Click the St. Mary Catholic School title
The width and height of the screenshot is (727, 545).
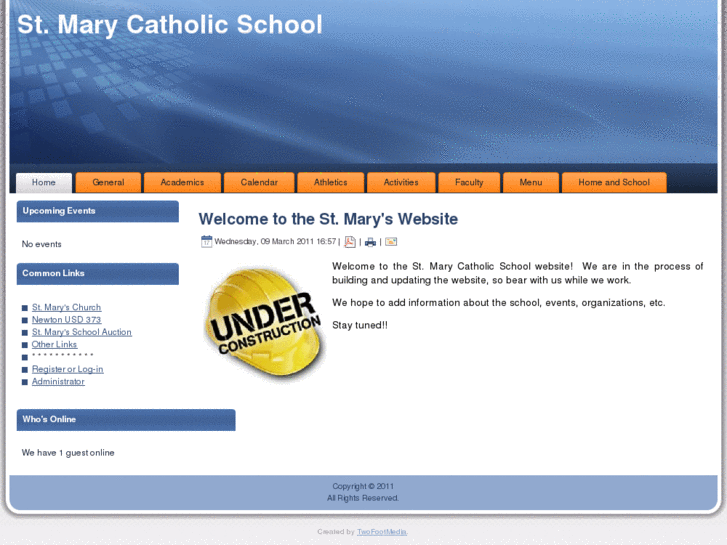pyautogui.click(x=170, y=25)
